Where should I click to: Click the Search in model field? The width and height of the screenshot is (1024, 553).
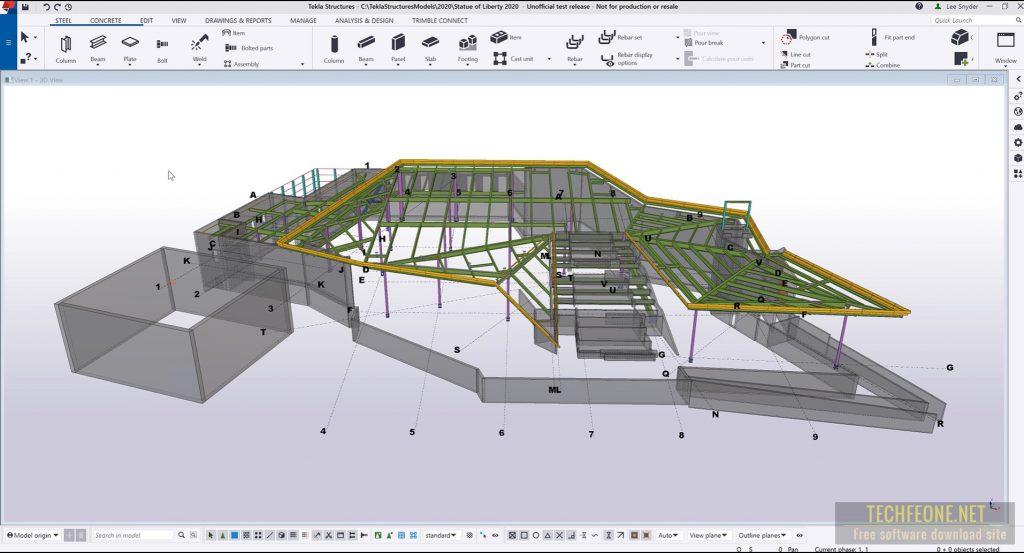(133, 535)
